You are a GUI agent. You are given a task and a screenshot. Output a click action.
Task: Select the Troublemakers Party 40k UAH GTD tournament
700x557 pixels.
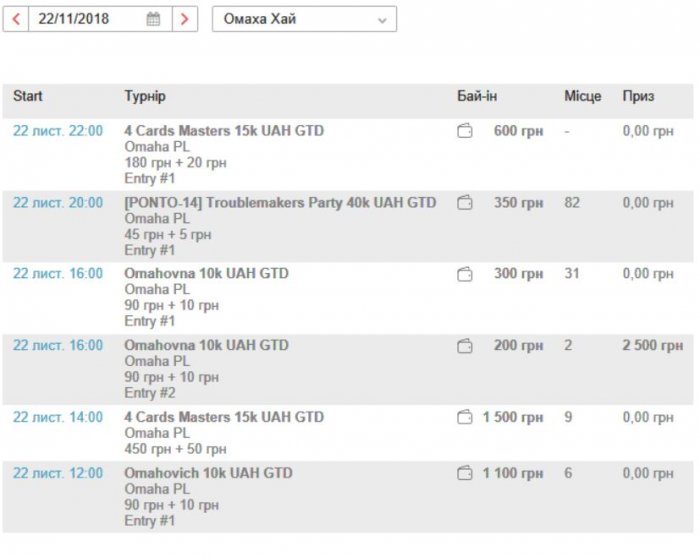coord(280,203)
